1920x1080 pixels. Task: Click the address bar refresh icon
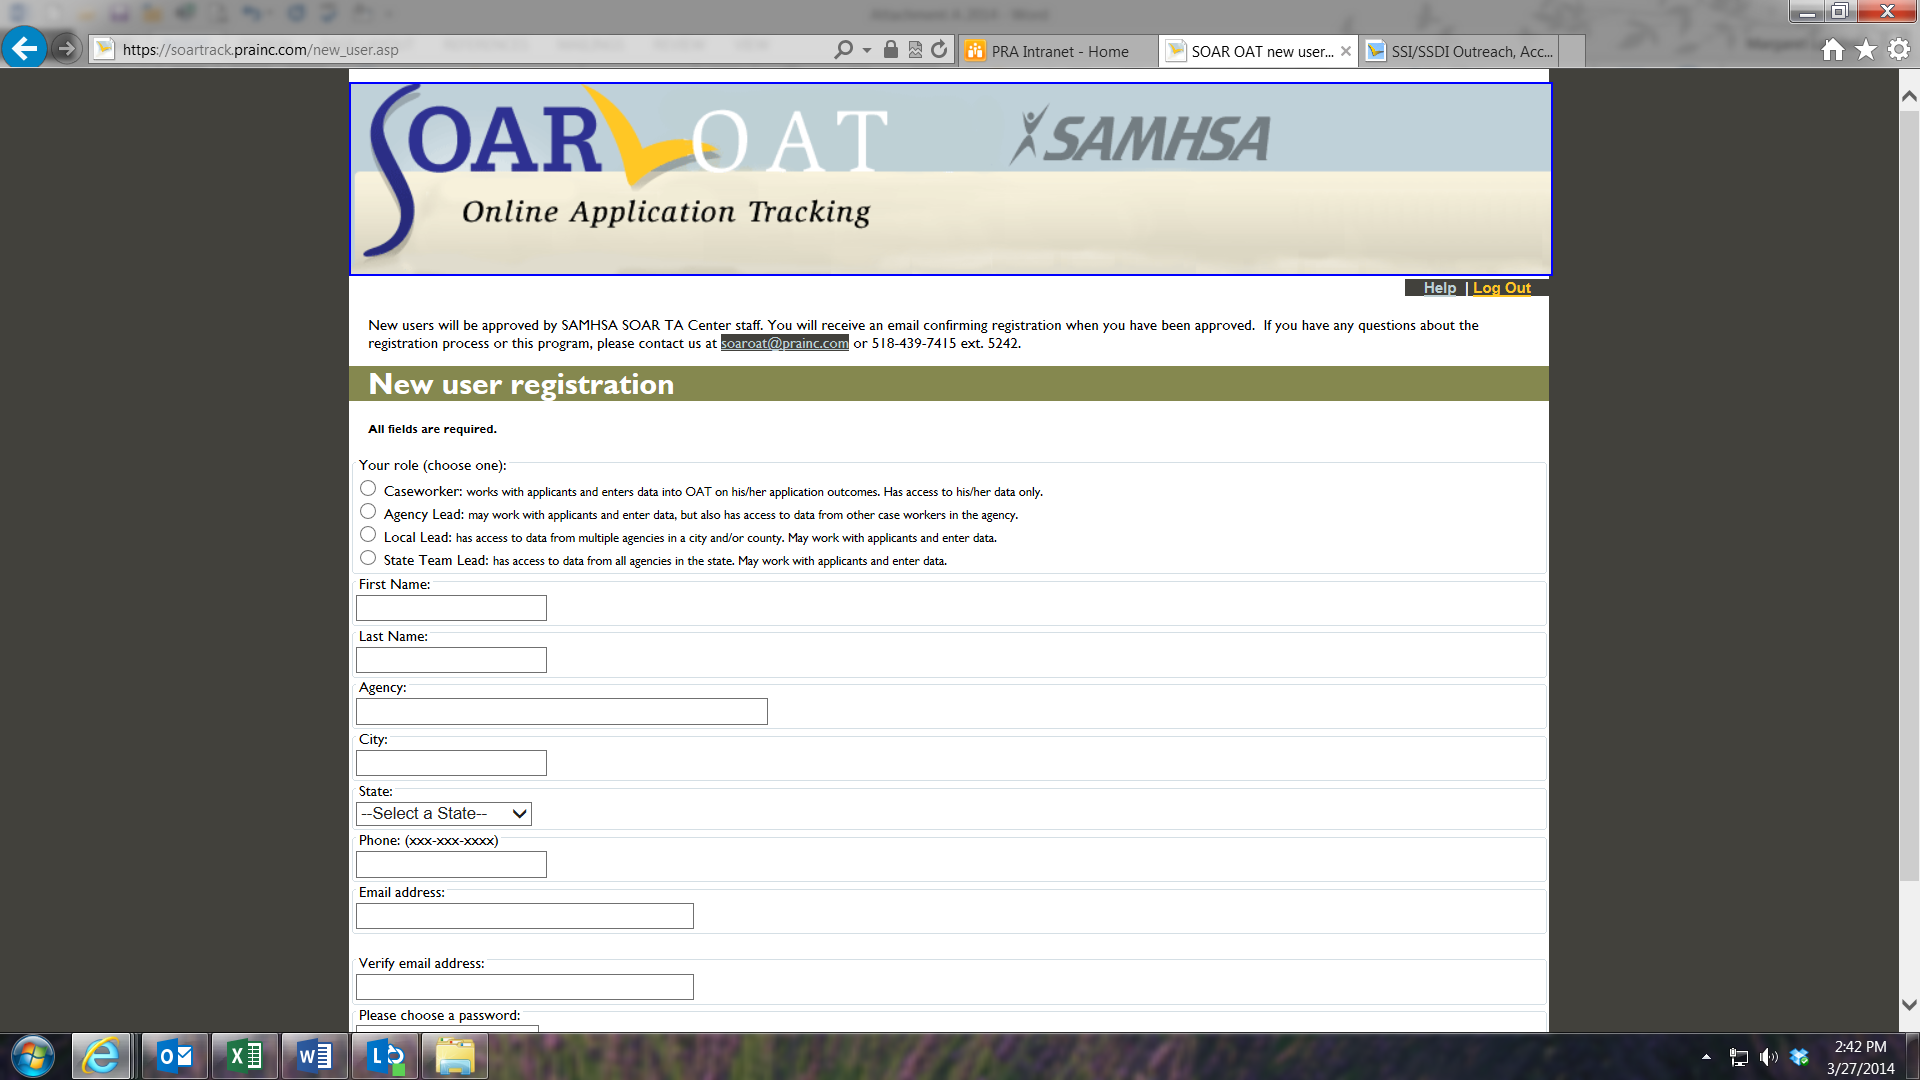pyautogui.click(x=939, y=50)
